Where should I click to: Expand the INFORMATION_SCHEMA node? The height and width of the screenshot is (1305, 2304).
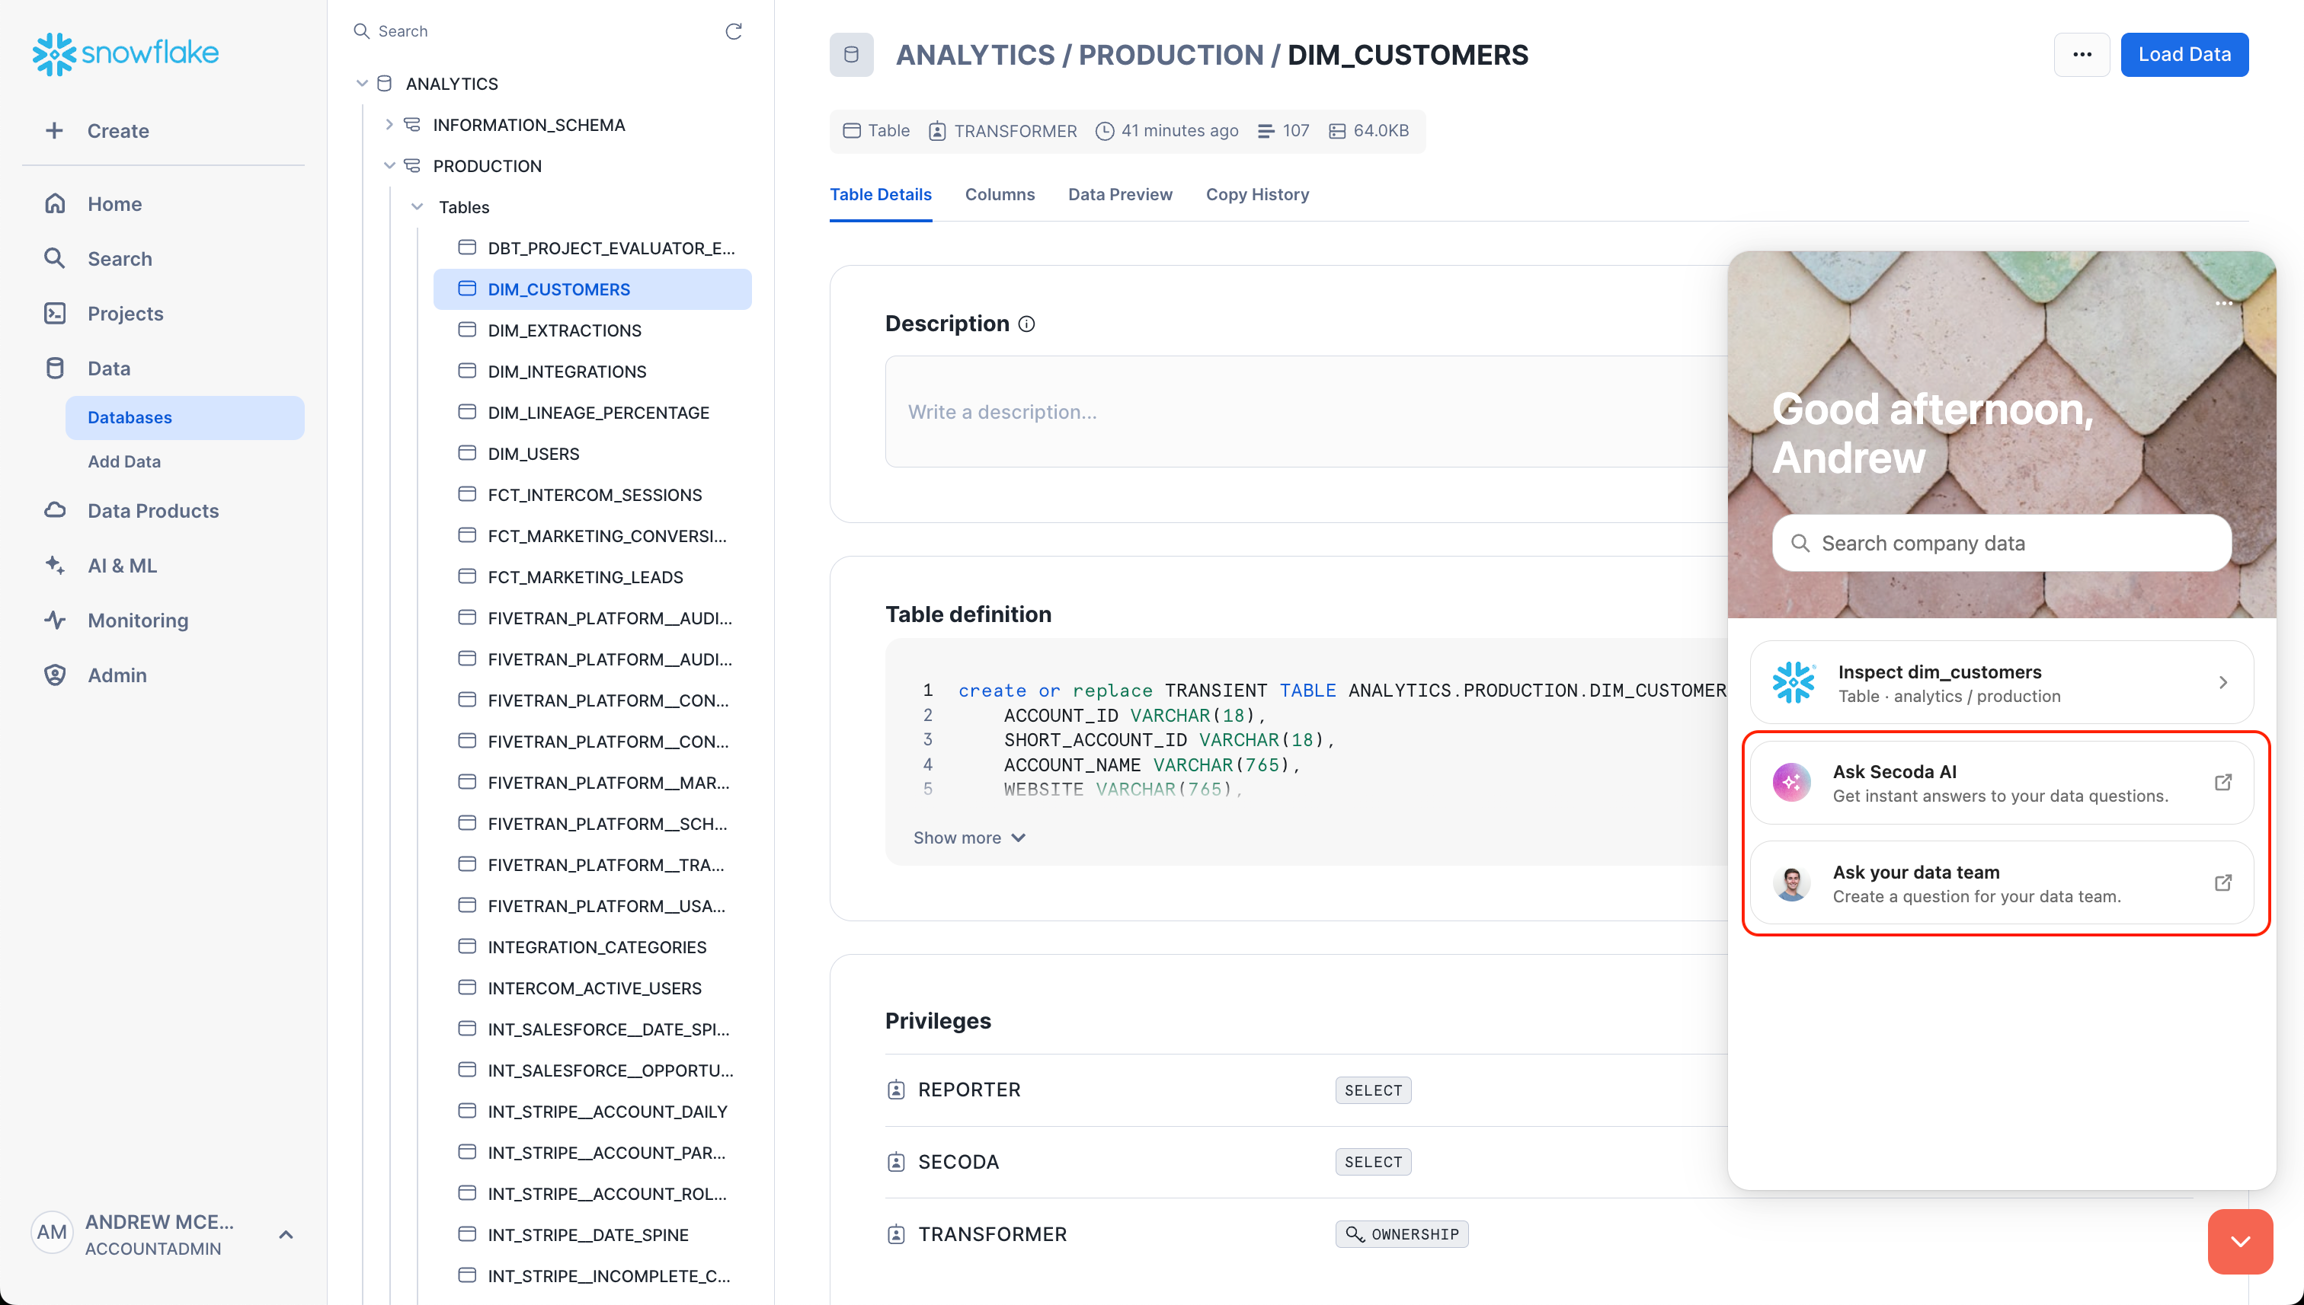[389, 125]
